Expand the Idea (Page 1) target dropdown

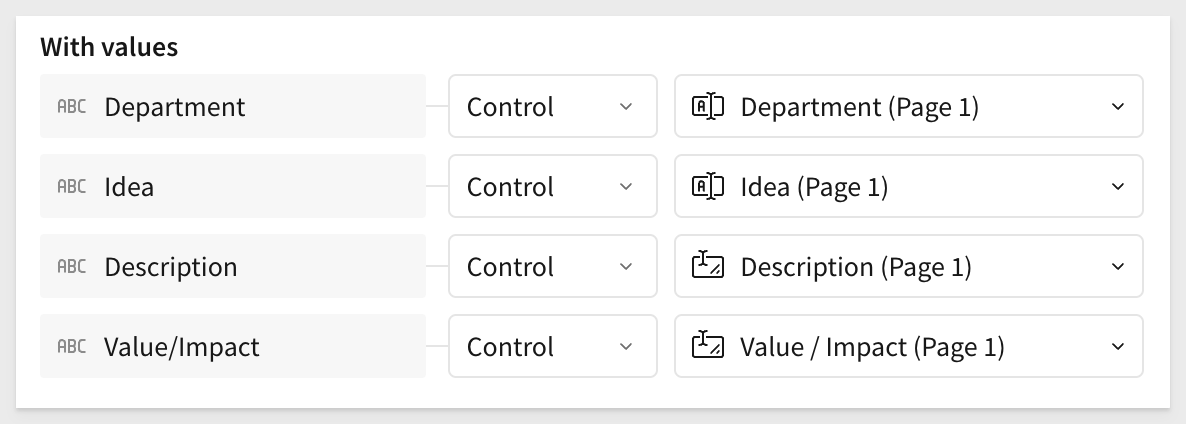(x=908, y=186)
